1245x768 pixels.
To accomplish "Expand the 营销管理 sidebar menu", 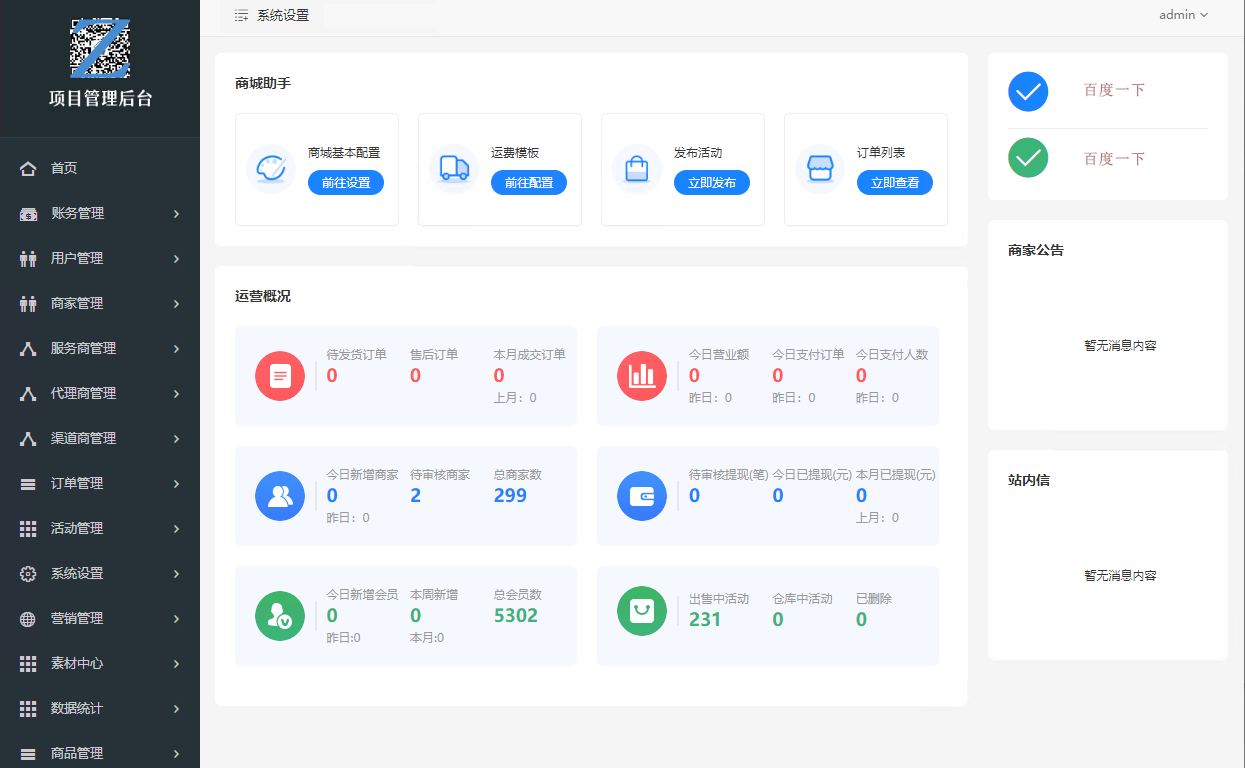I will pyautogui.click(x=100, y=618).
